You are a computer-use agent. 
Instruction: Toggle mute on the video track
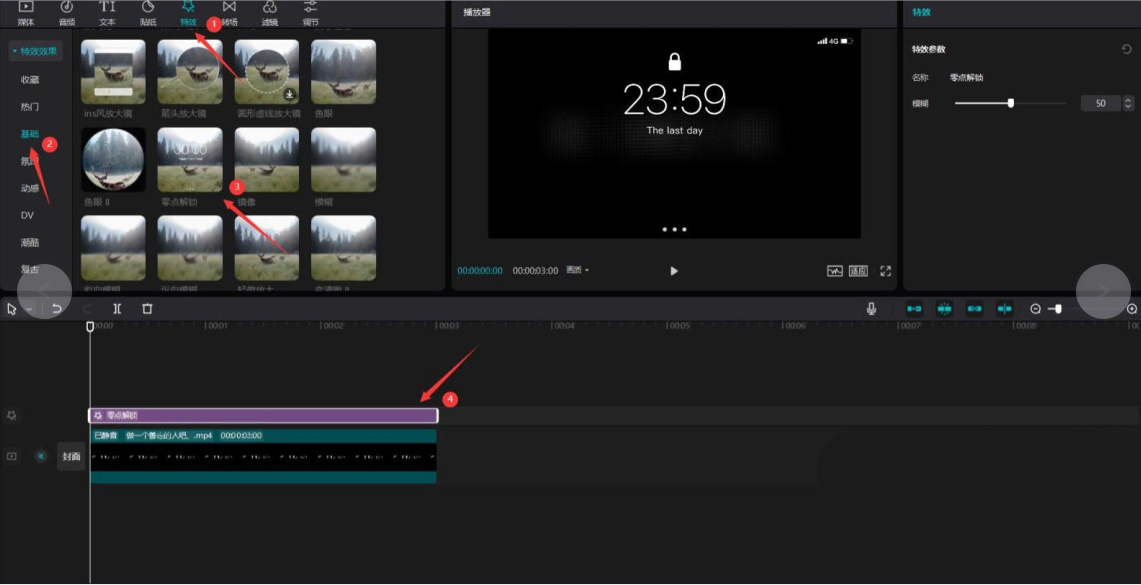[41, 456]
